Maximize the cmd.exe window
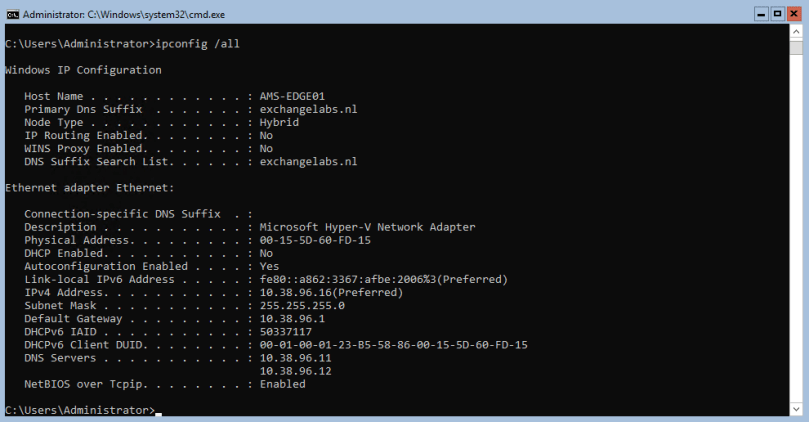 coord(777,15)
